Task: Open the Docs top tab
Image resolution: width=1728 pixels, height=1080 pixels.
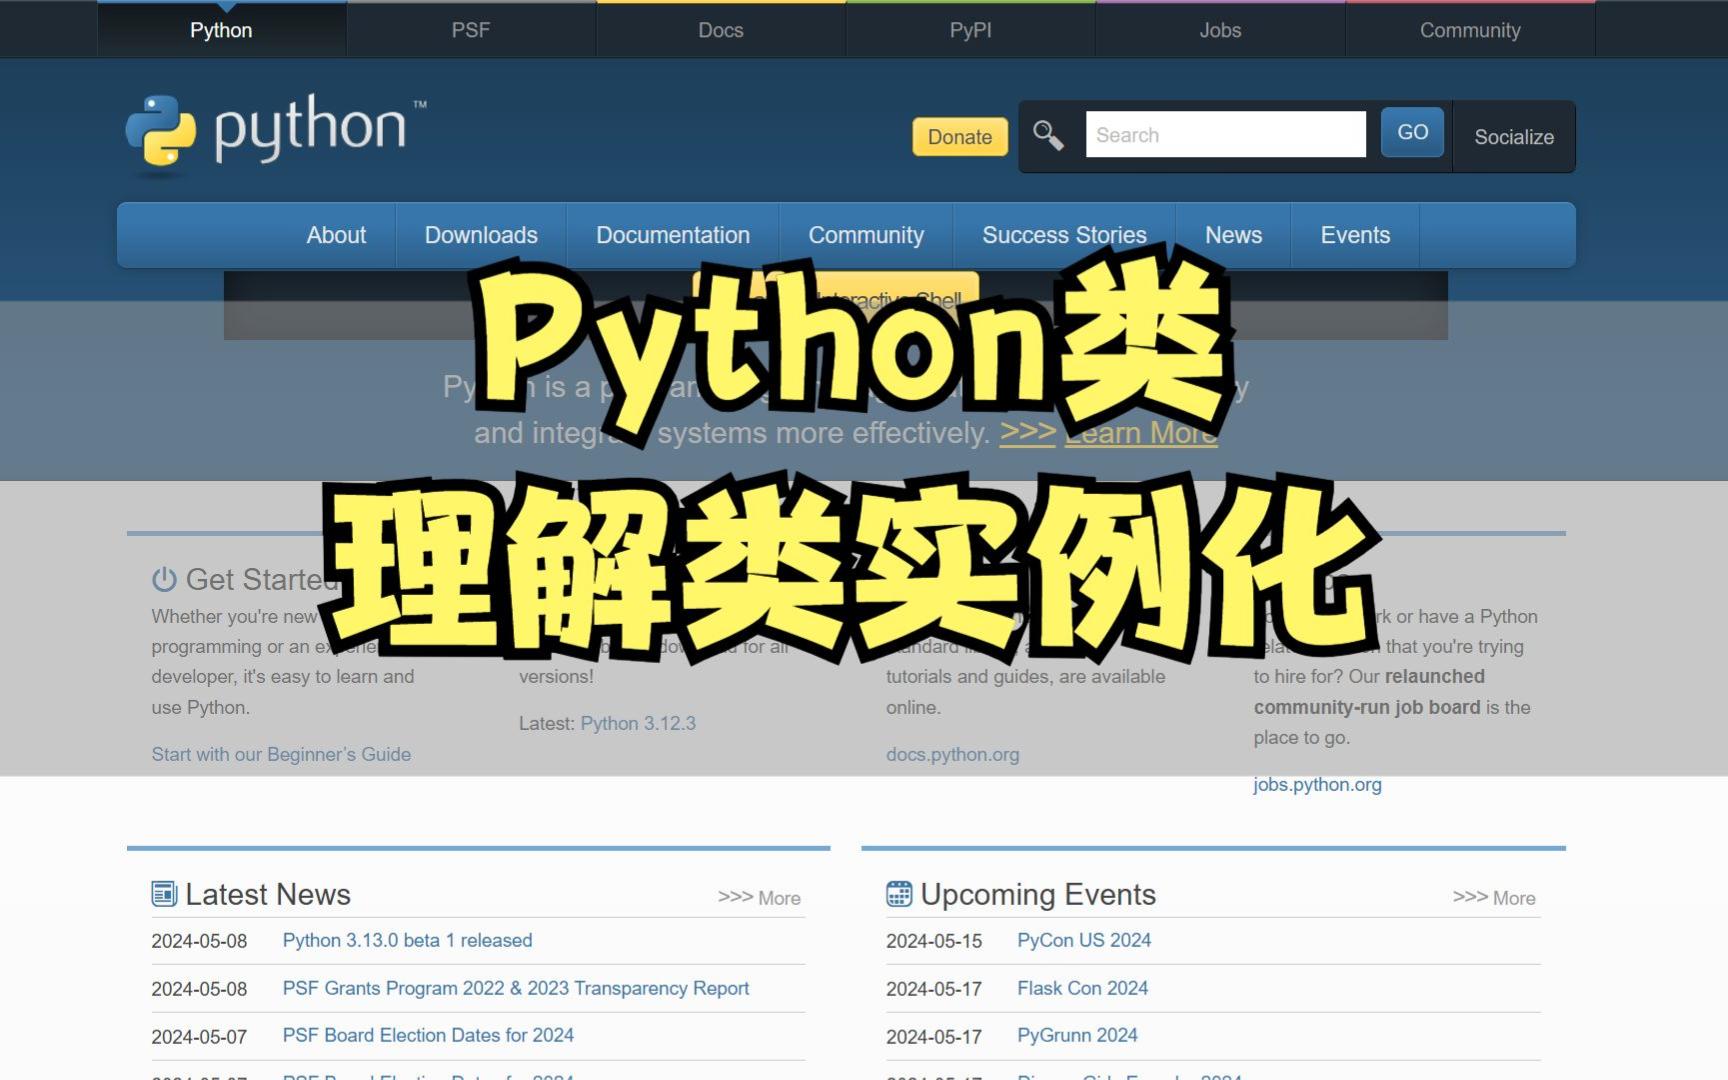Action: [x=721, y=30]
